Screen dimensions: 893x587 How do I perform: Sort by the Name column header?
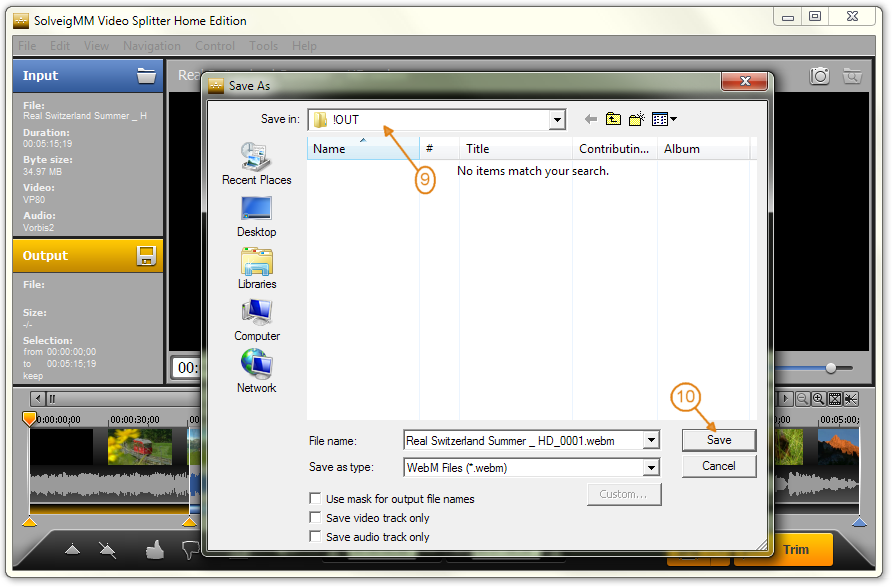point(363,149)
